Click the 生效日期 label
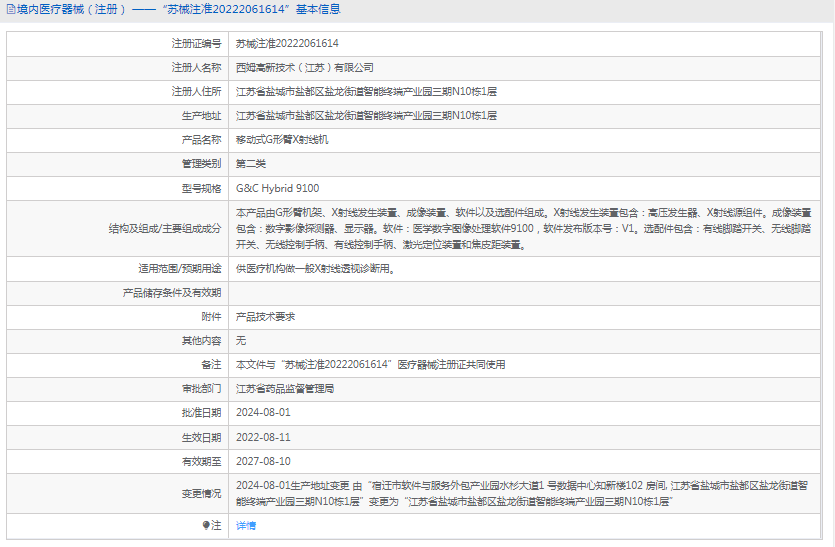 [201, 437]
